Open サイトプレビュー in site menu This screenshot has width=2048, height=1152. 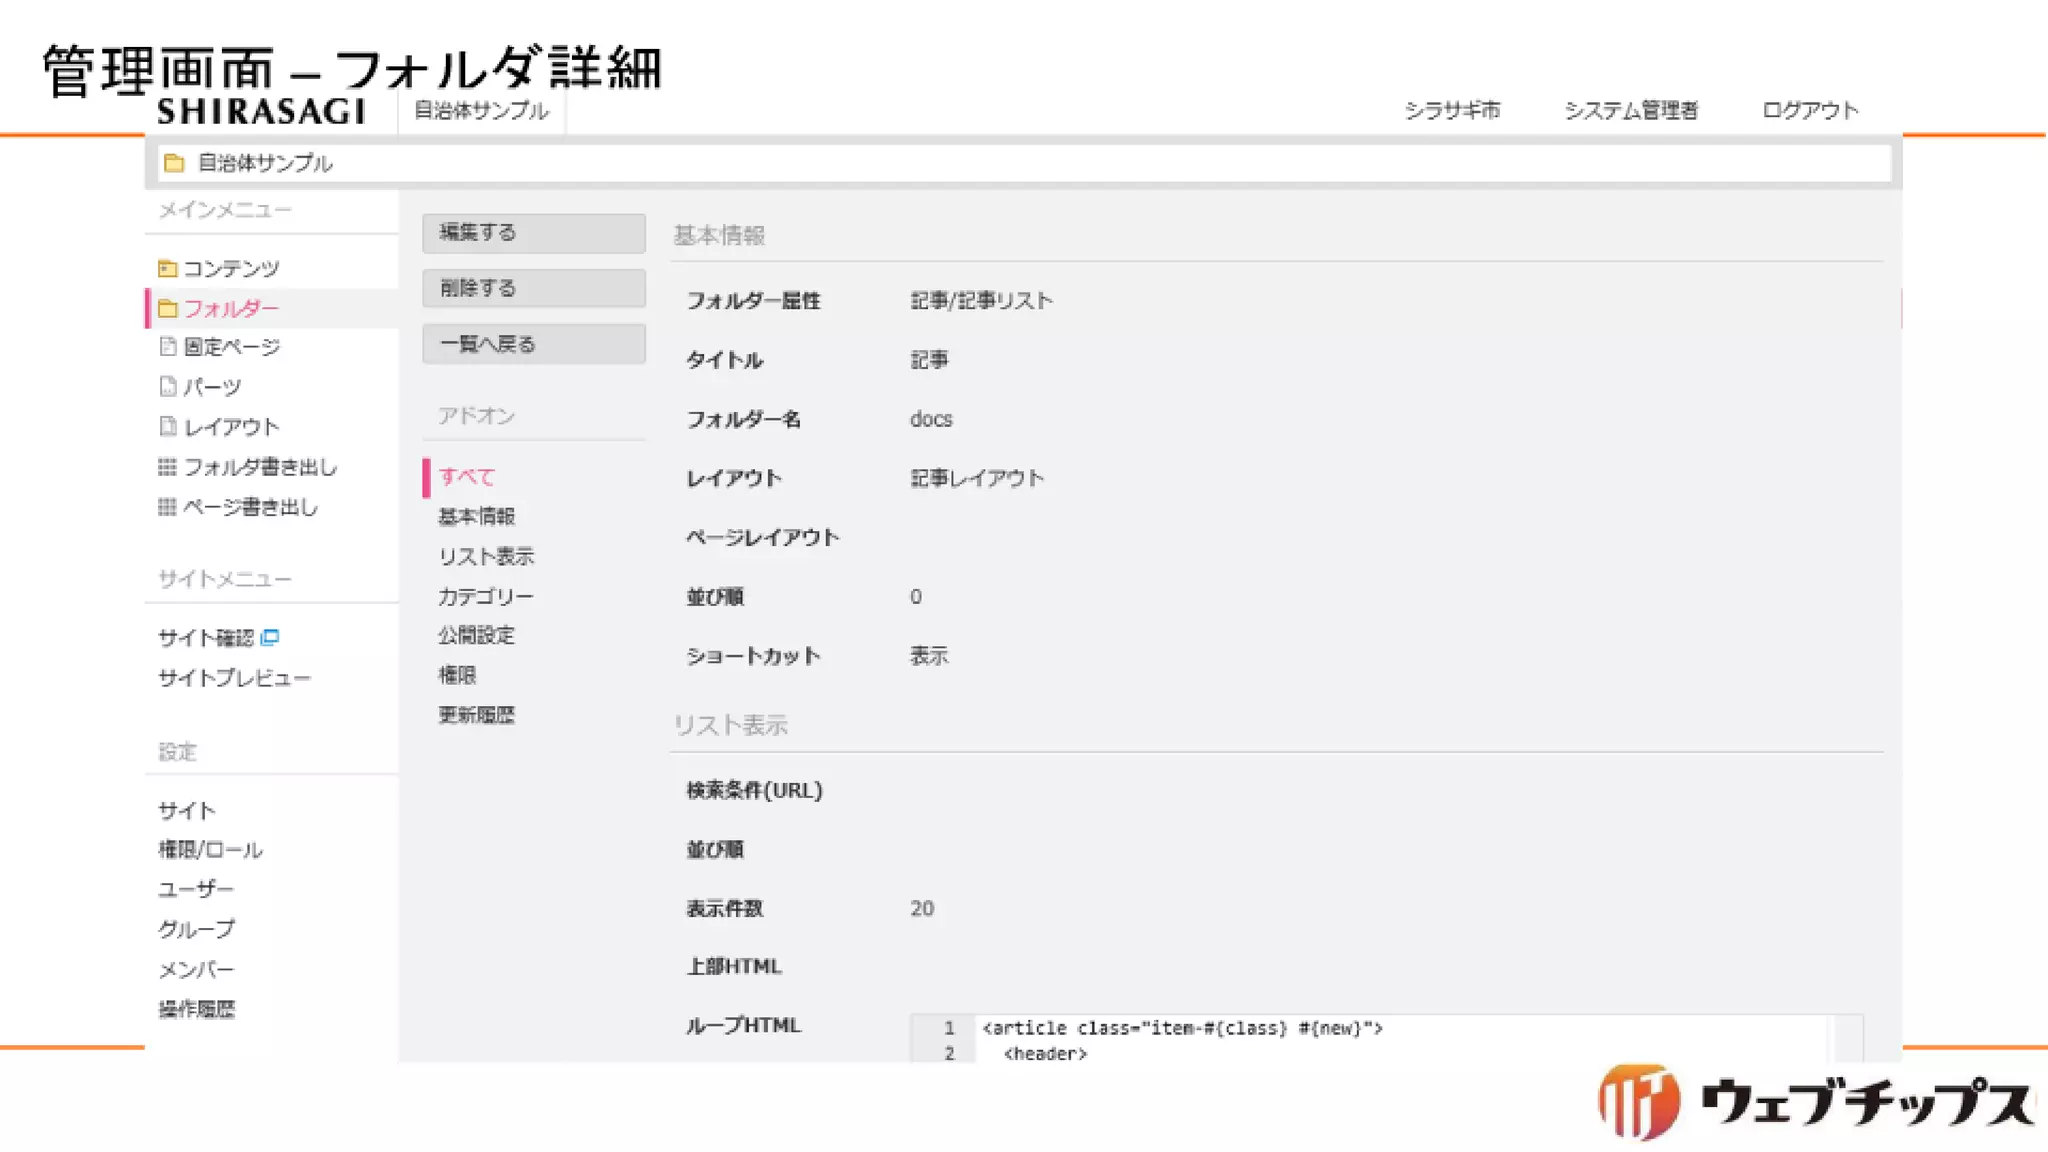234,678
